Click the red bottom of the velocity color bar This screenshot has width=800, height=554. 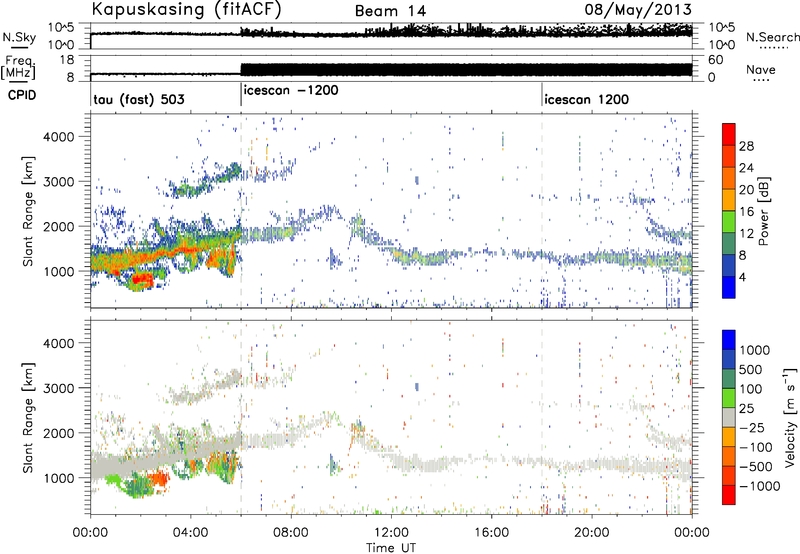tap(729, 495)
